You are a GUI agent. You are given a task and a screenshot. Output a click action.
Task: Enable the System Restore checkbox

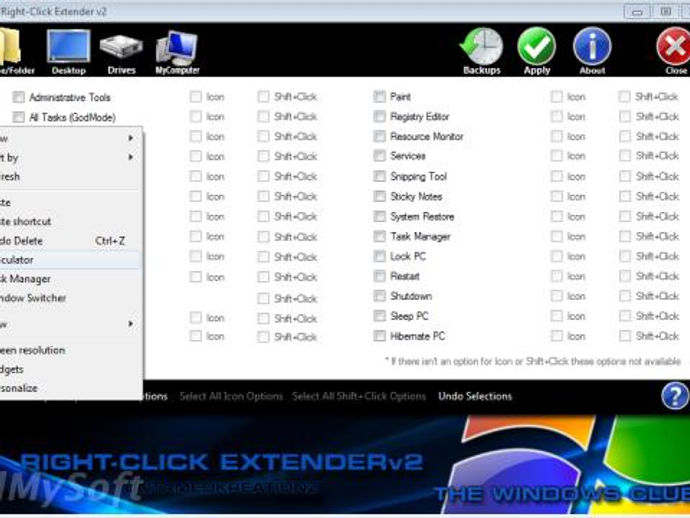pos(379,216)
